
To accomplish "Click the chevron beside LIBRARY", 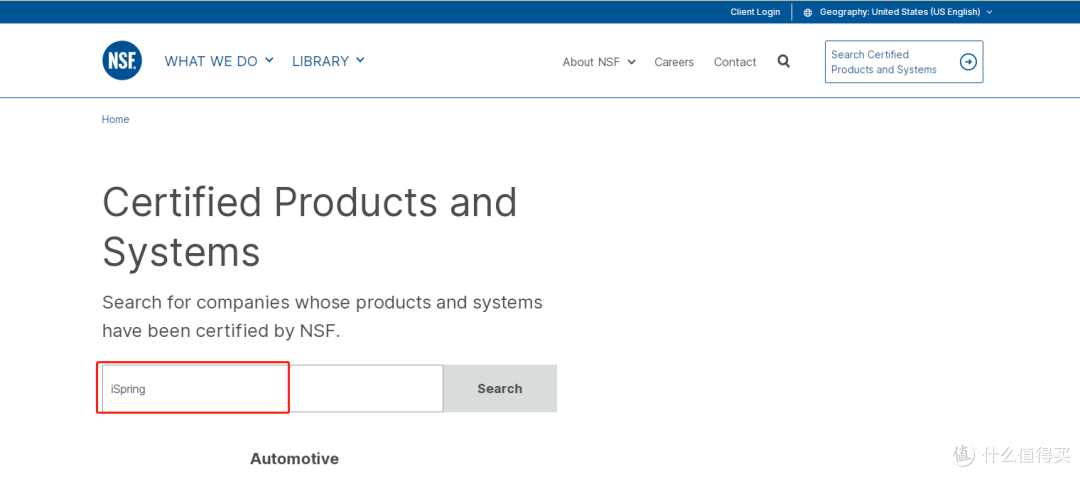I will click(360, 61).
